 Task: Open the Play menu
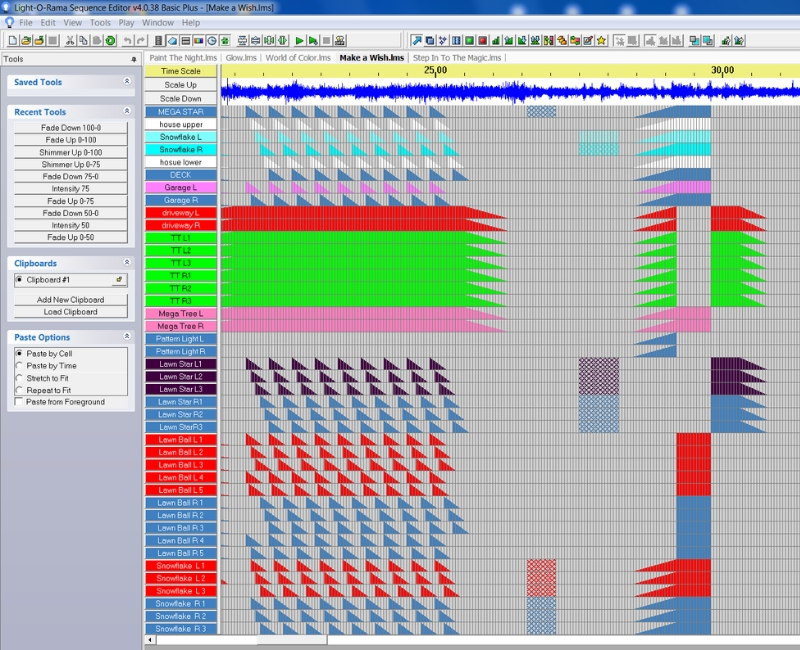point(126,22)
